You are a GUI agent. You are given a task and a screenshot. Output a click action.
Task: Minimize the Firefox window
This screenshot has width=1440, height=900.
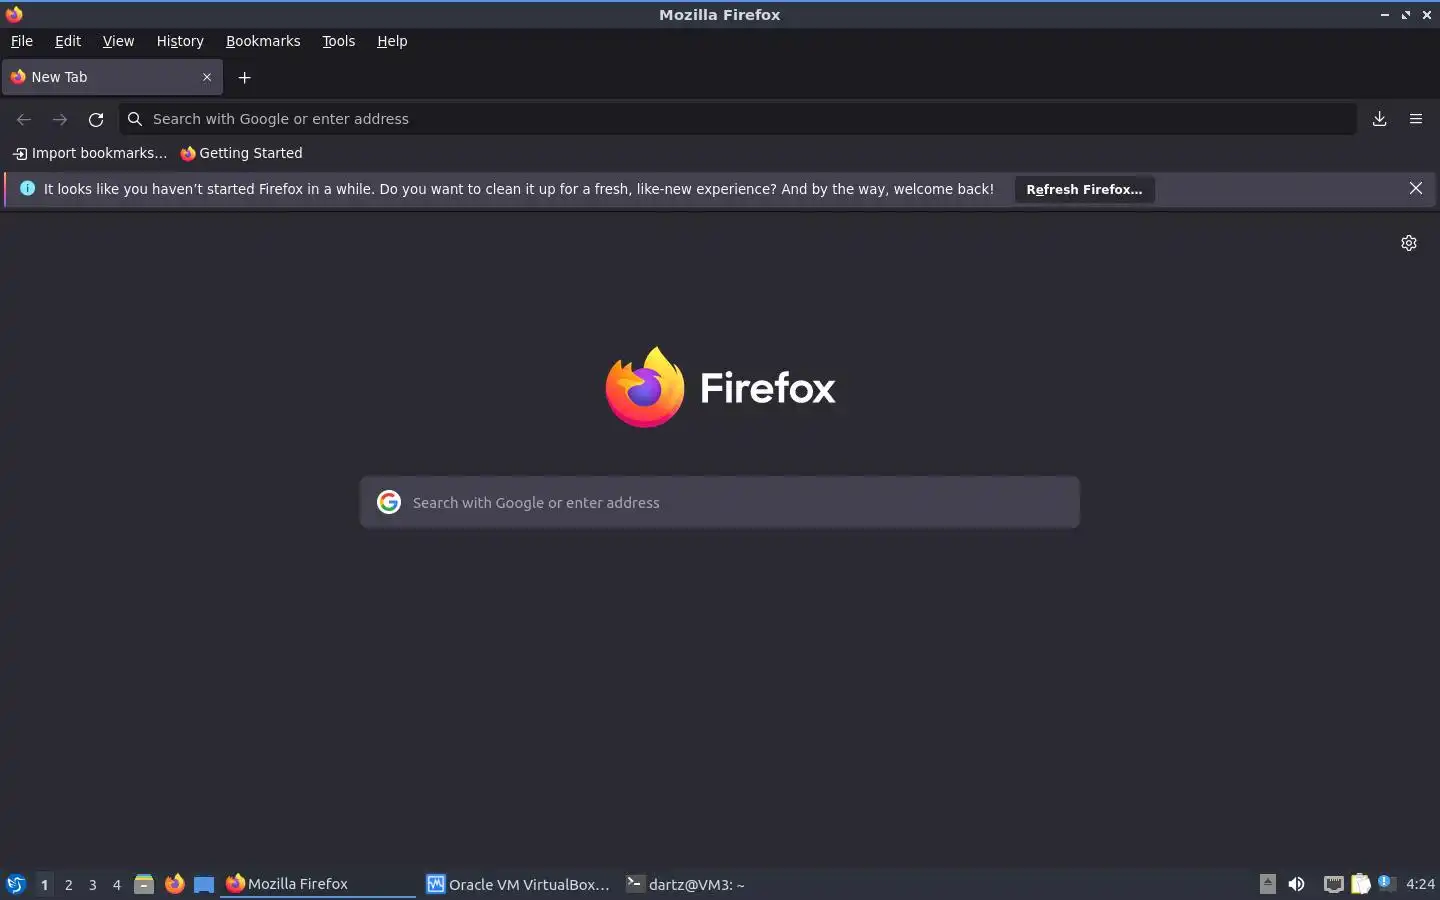coord(1385,15)
